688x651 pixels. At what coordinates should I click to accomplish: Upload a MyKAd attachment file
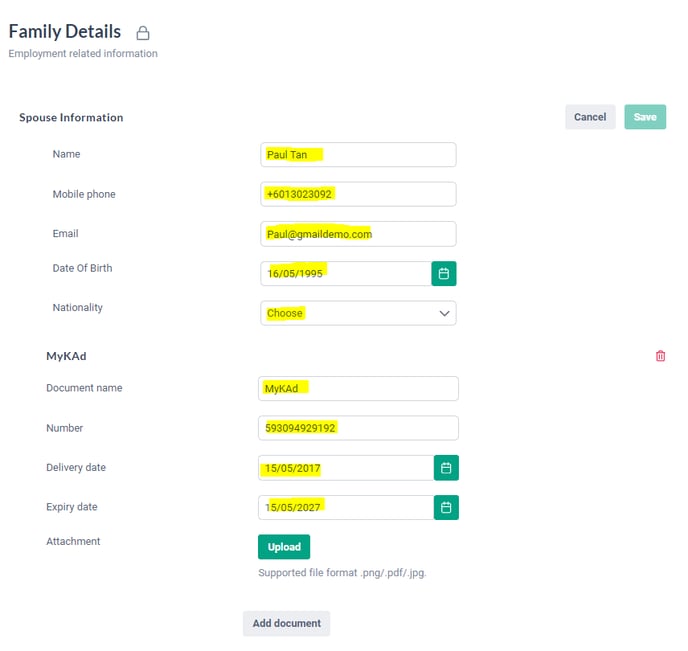284,547
